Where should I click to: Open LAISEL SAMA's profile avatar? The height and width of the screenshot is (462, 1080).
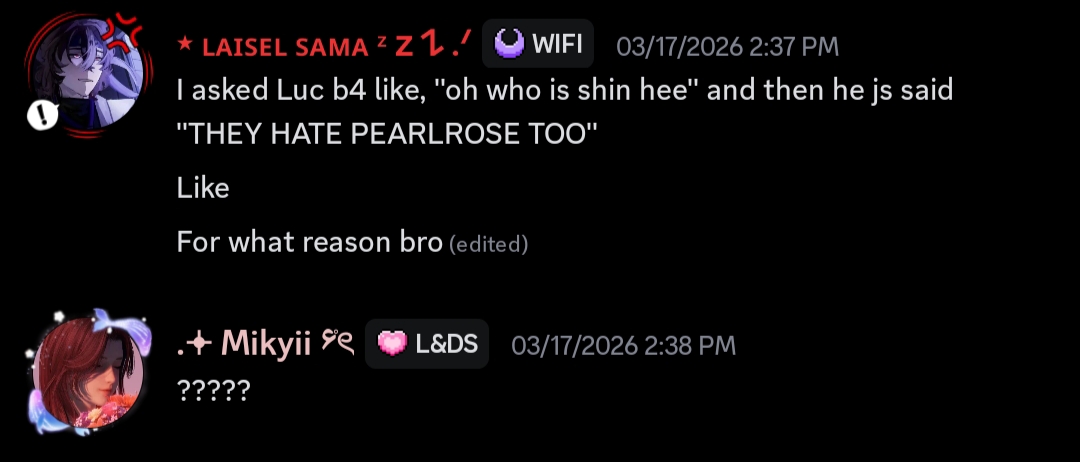coord(88,74)
